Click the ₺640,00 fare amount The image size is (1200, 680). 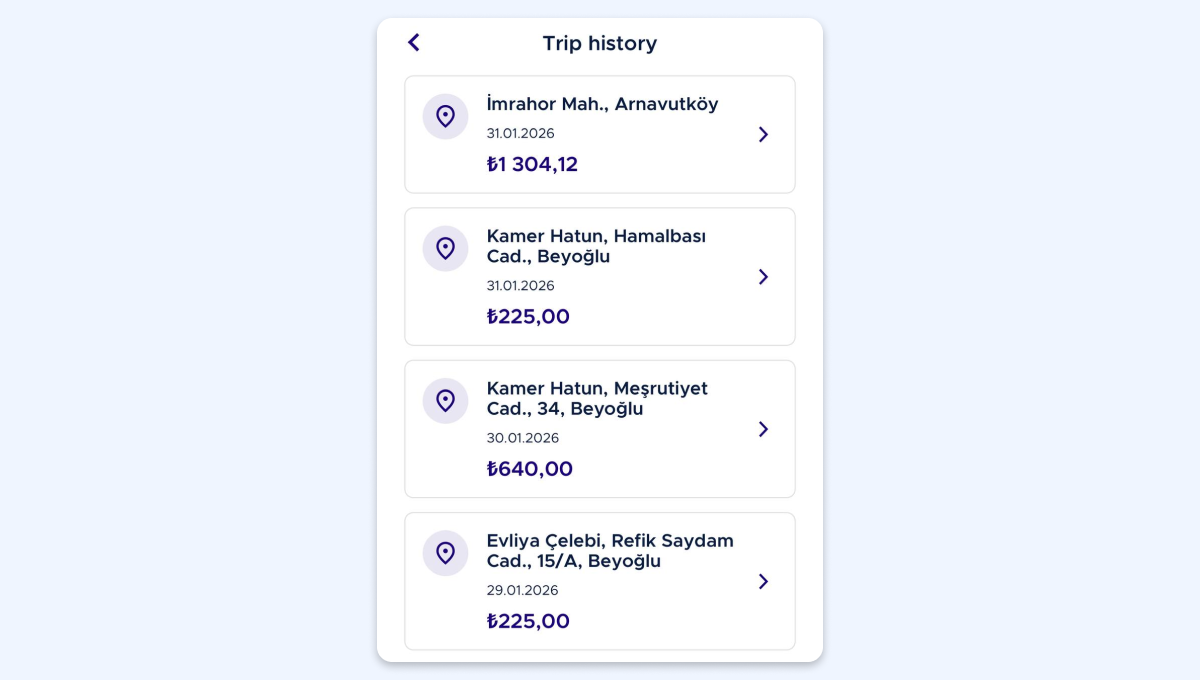(529, 469)
